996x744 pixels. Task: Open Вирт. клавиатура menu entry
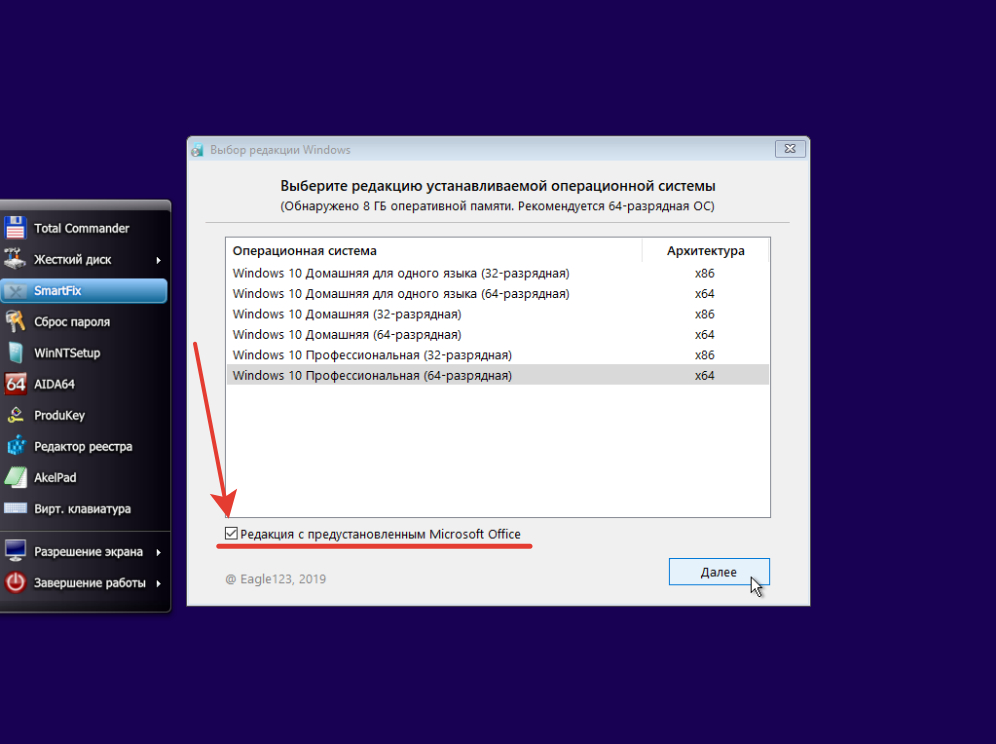[84, 508]
